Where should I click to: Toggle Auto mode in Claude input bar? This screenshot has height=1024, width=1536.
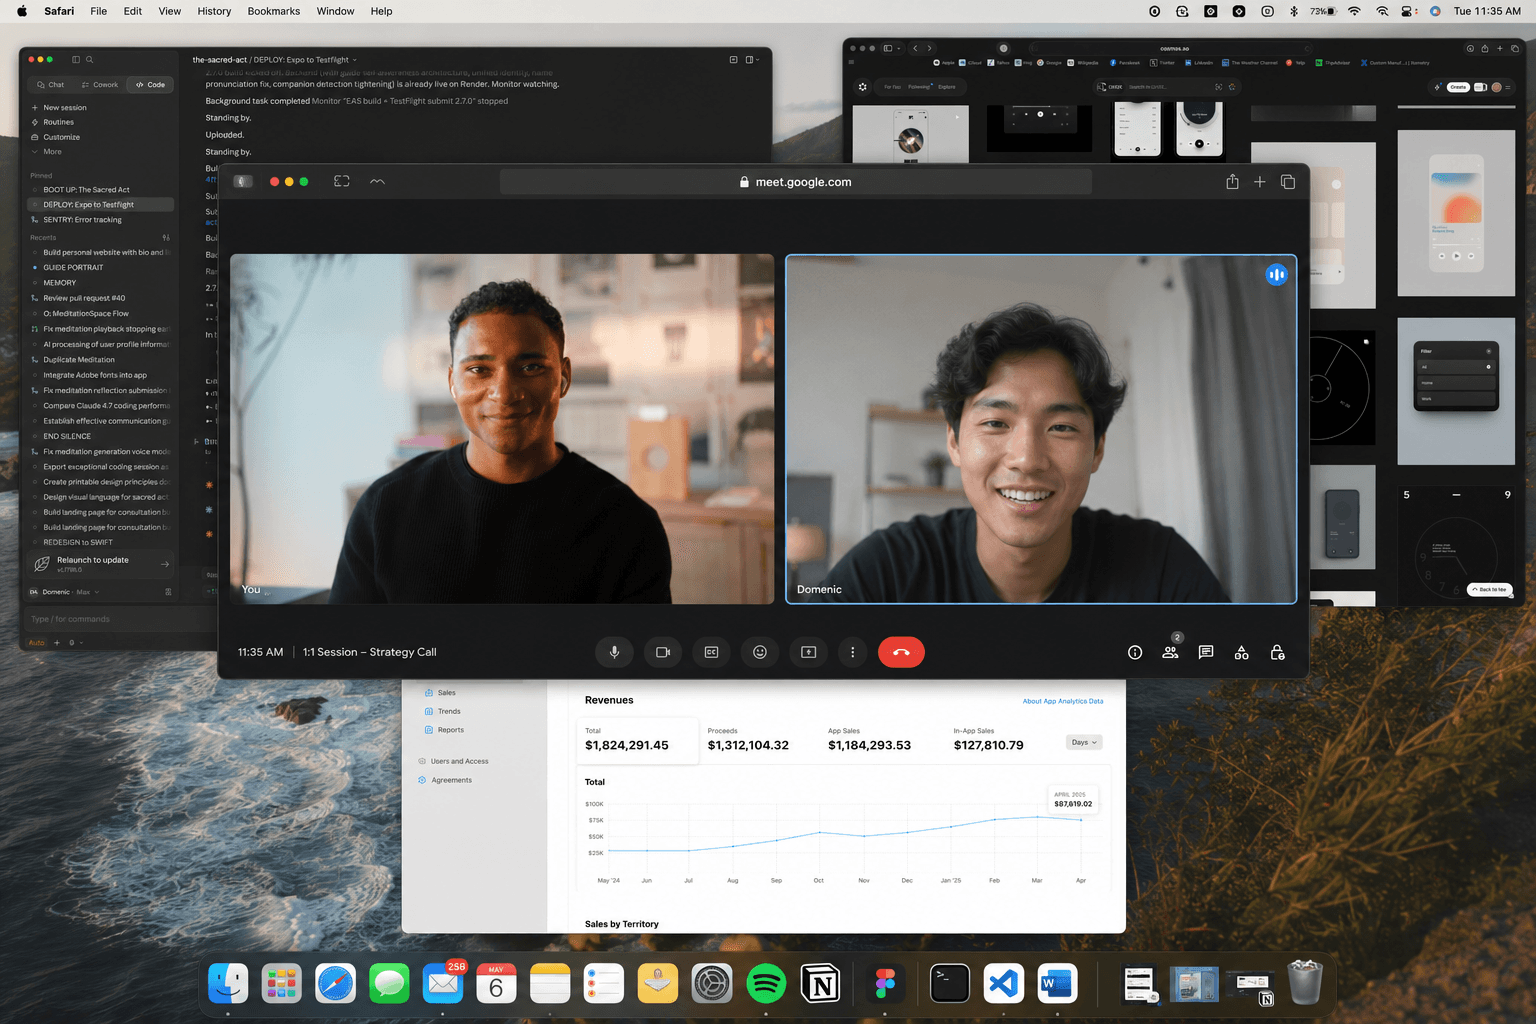tap(37, 642)
